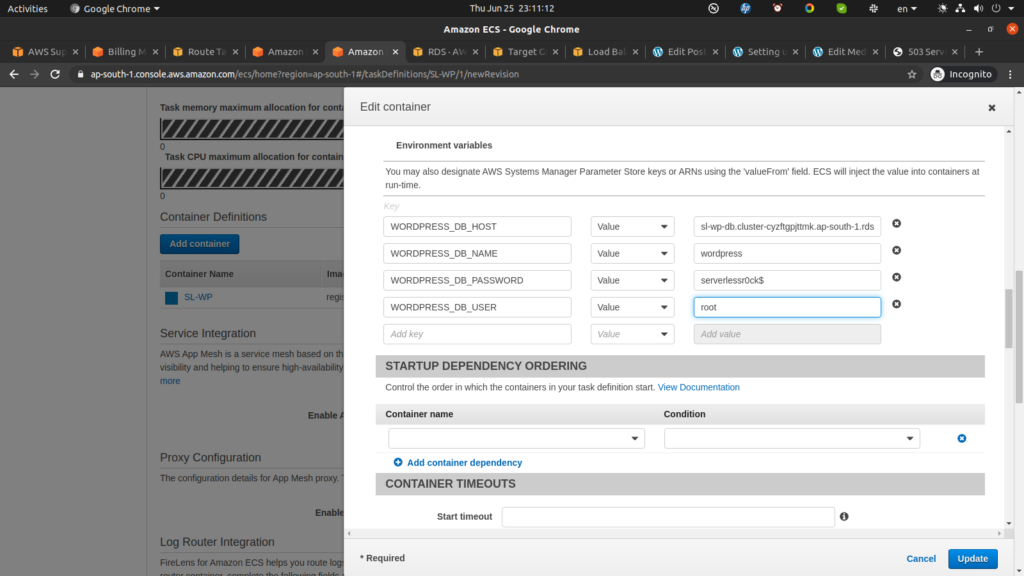Close the RDS tab
This screenshot has height=576, width=1024.
click(475, 52)
